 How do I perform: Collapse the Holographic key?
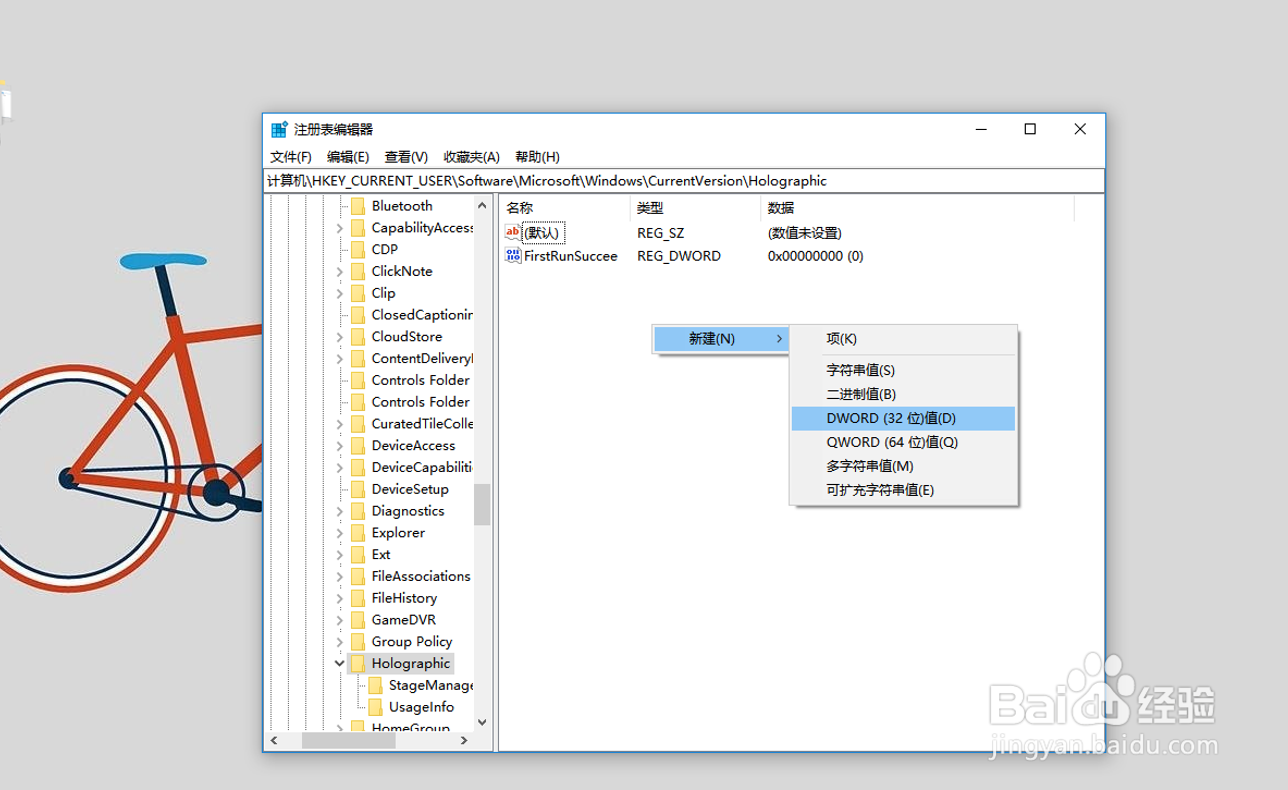click(x=340, y=664)
